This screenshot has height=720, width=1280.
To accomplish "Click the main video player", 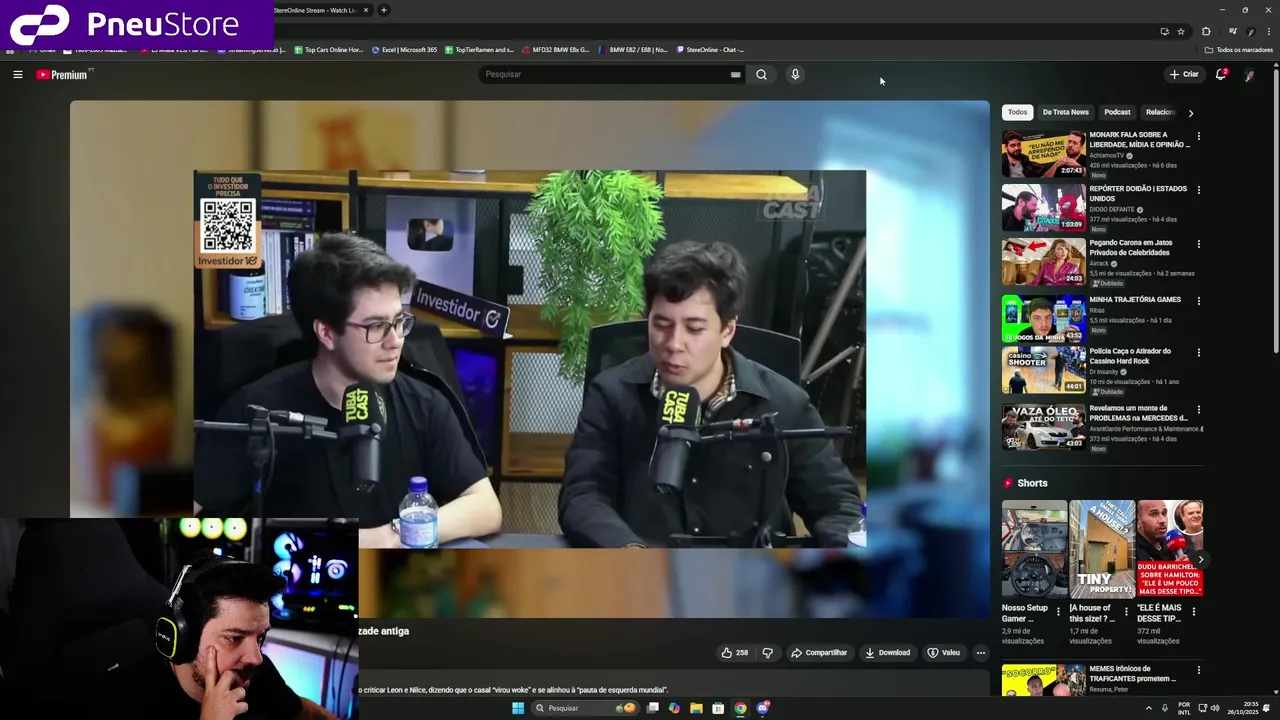I will pyautogui.click(x=529, y=359).
